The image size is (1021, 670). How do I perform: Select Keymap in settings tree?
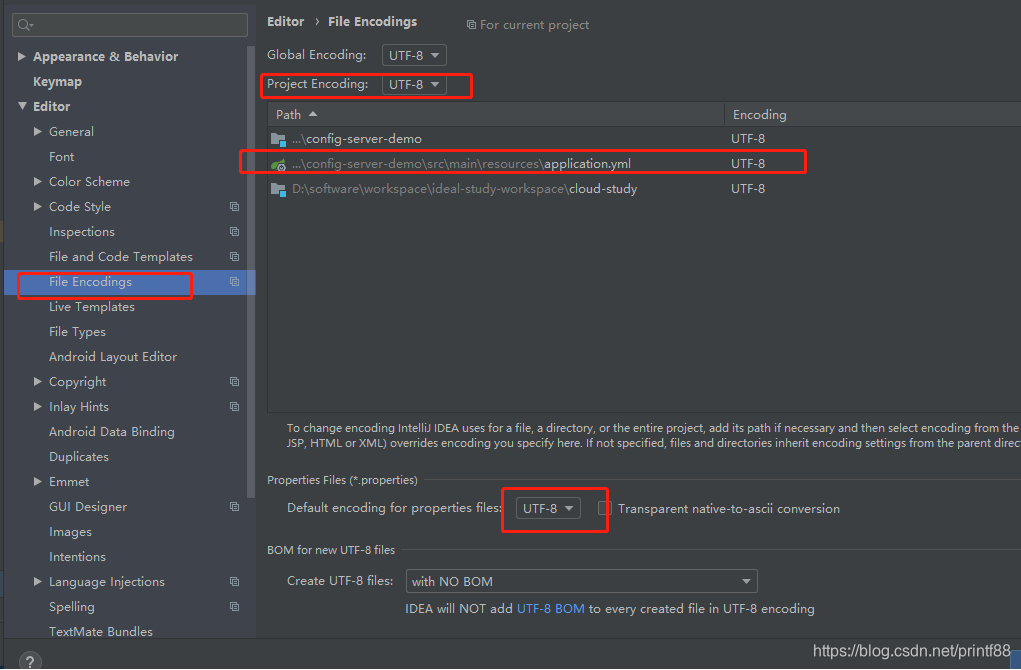tap(57, 82)
